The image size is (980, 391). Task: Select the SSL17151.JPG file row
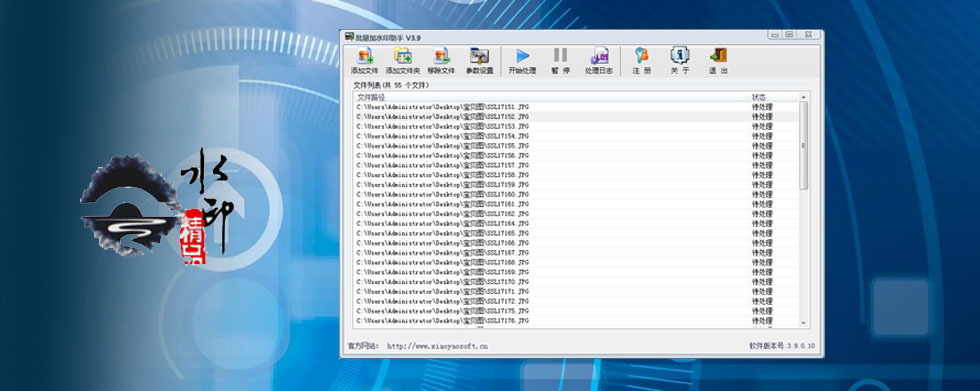pos(576,107)
